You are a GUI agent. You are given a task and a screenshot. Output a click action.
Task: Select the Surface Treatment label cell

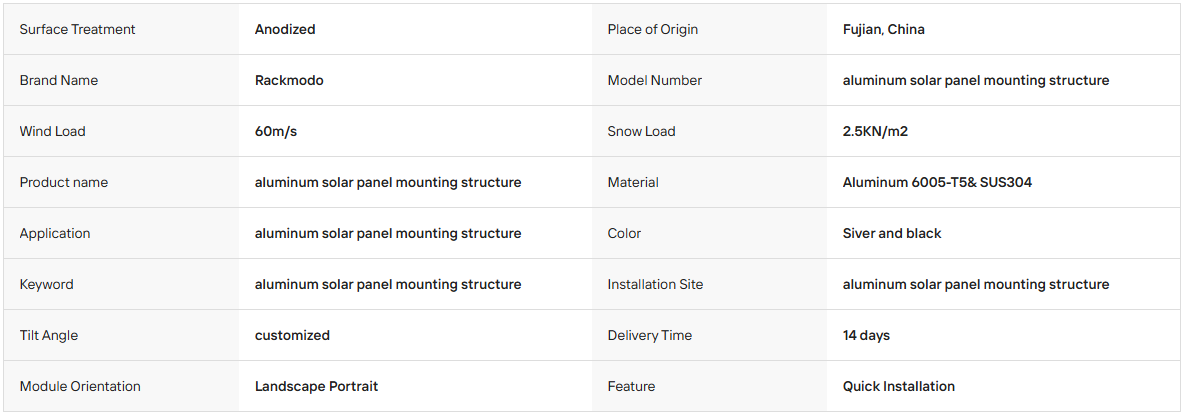tap(121, 29)
